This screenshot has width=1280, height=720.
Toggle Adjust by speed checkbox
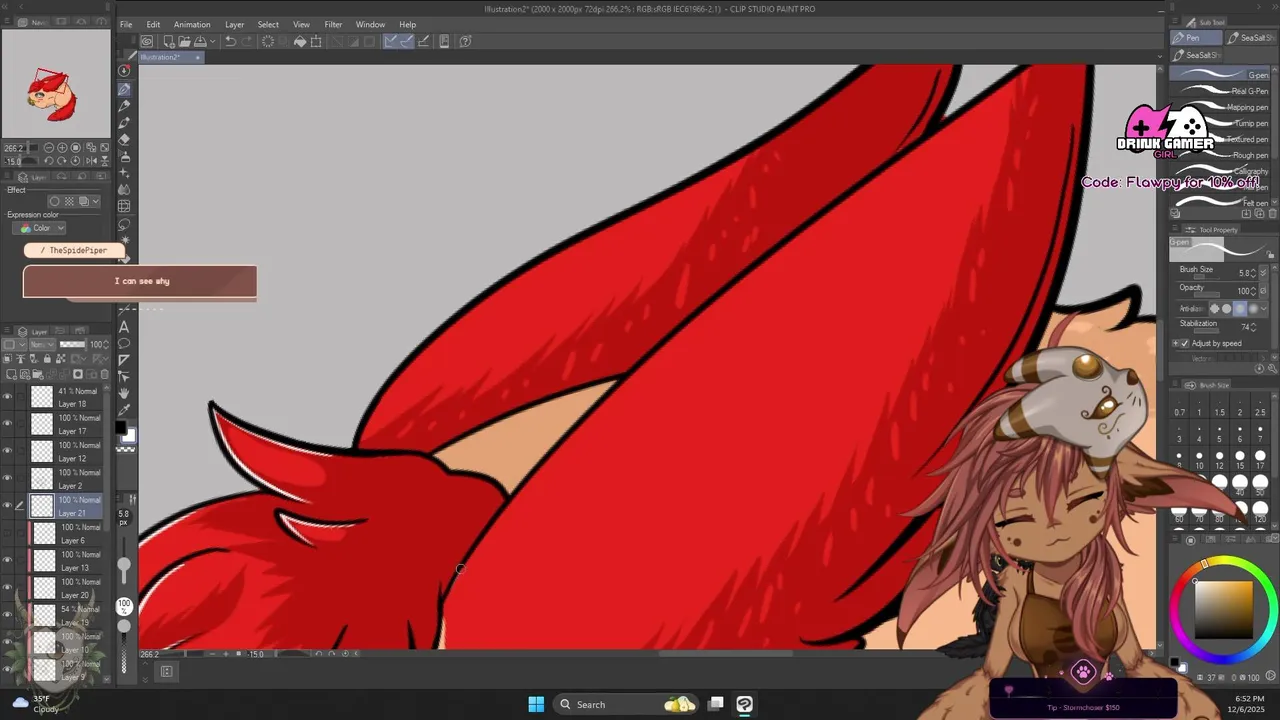pyautogui.click(x=1185, y=343)
